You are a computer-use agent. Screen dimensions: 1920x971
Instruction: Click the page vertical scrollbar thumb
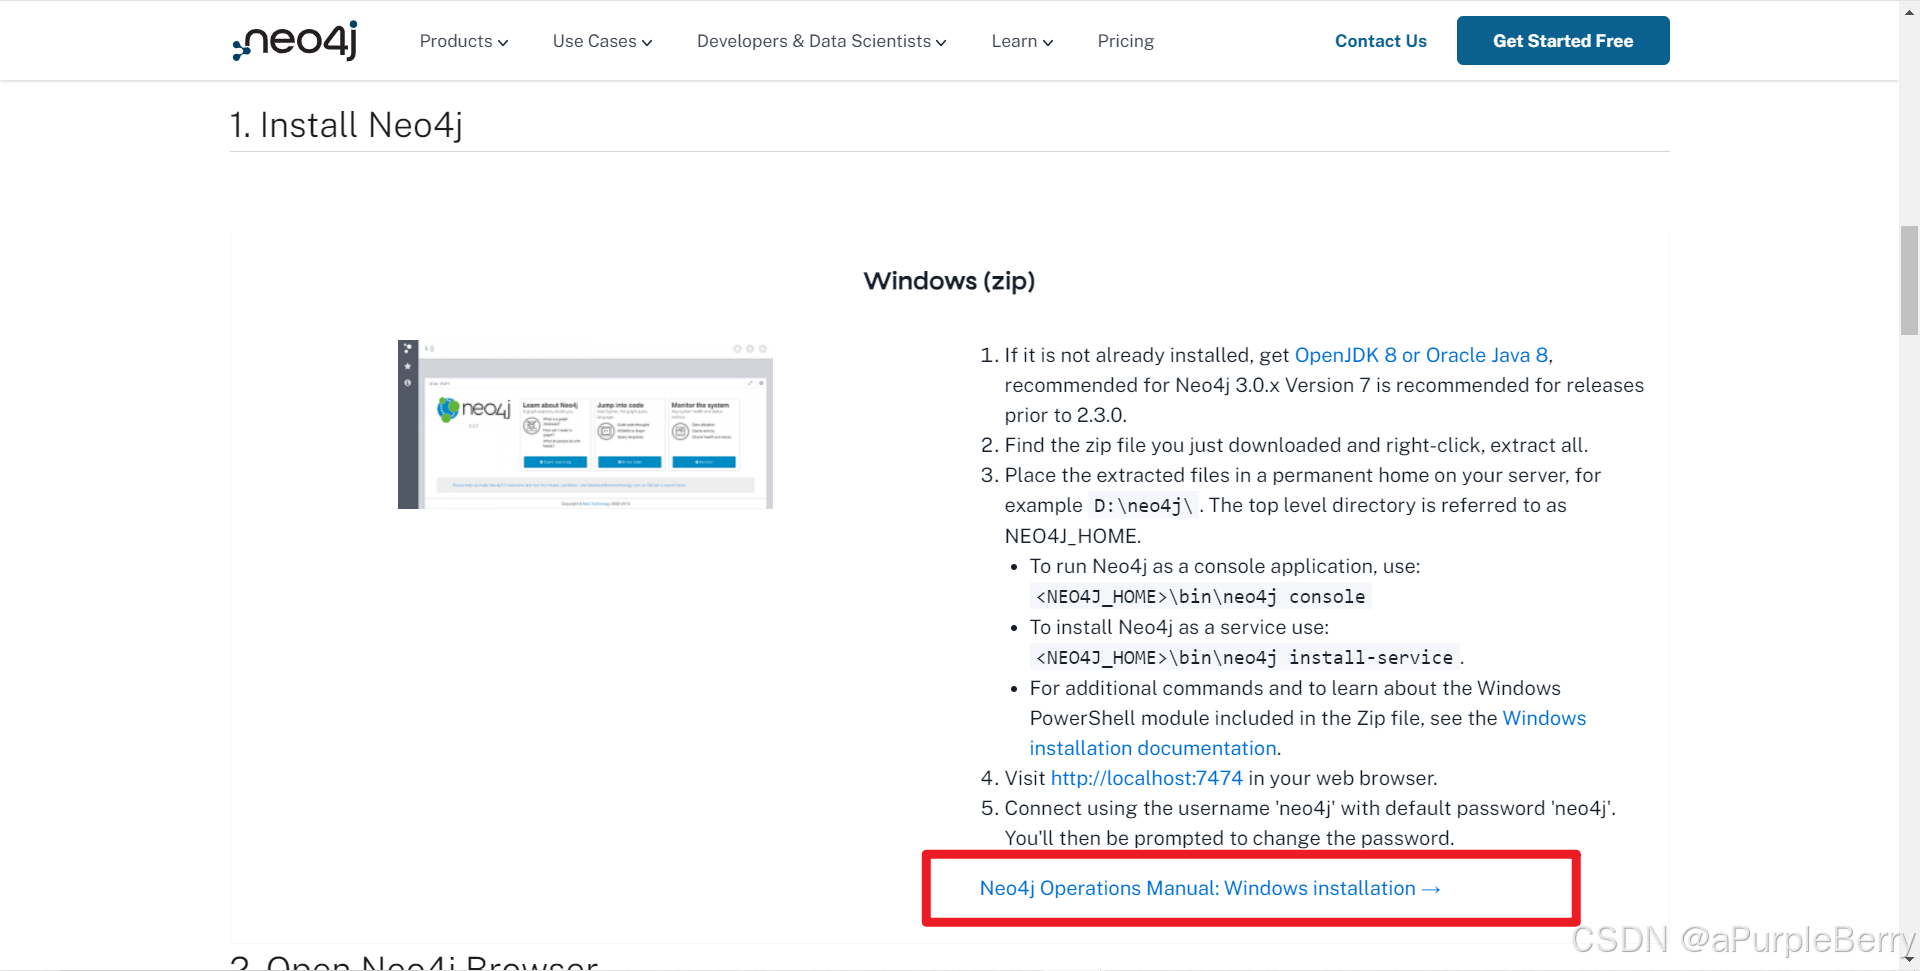(1909, 280)
